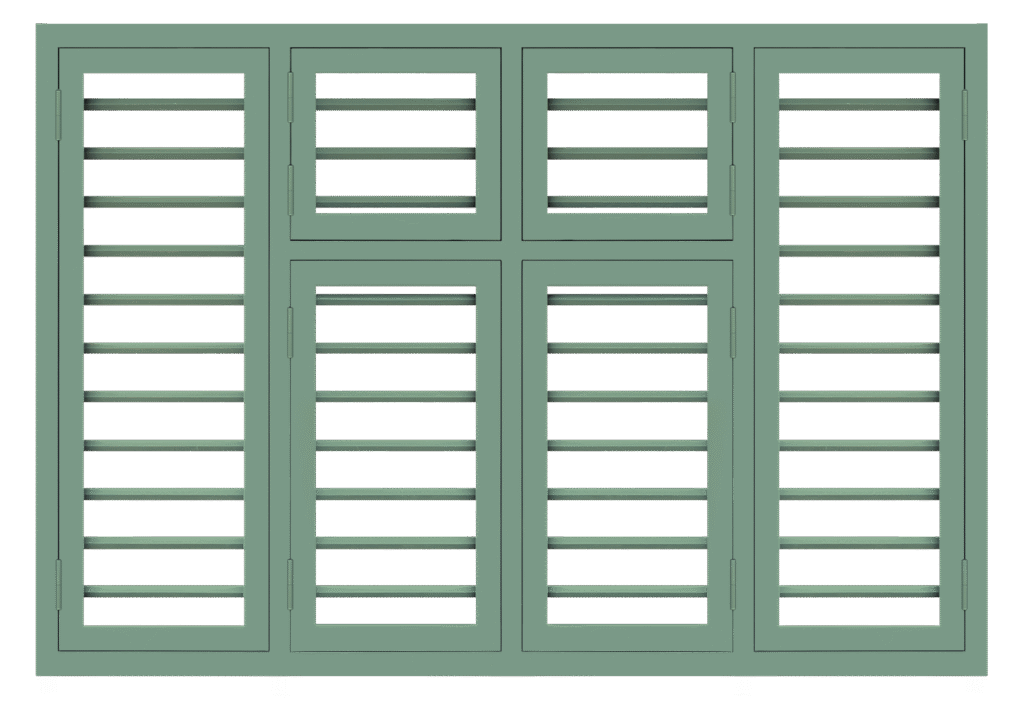Image resolution: width=1024 pixels, height=719 pixels.
Task: Click the middle louver in upper-right small panel
Action: pyautogui.click(x=627, y=153)
